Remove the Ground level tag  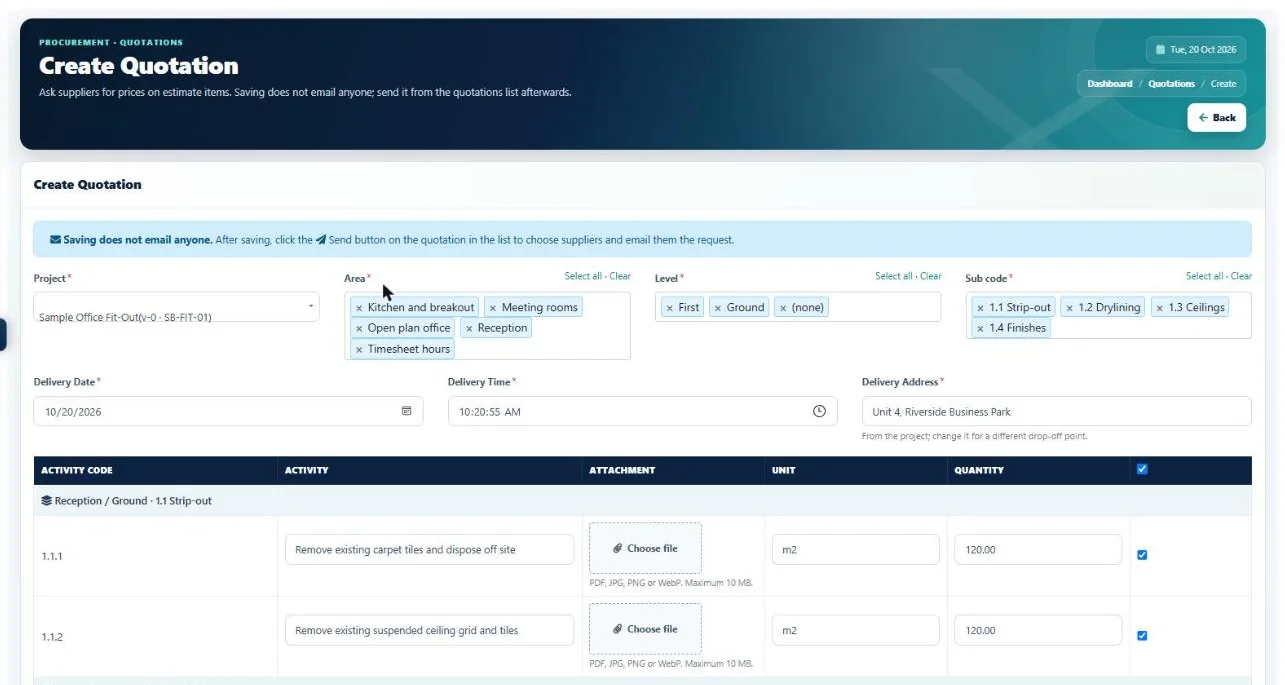click(718, 308)
